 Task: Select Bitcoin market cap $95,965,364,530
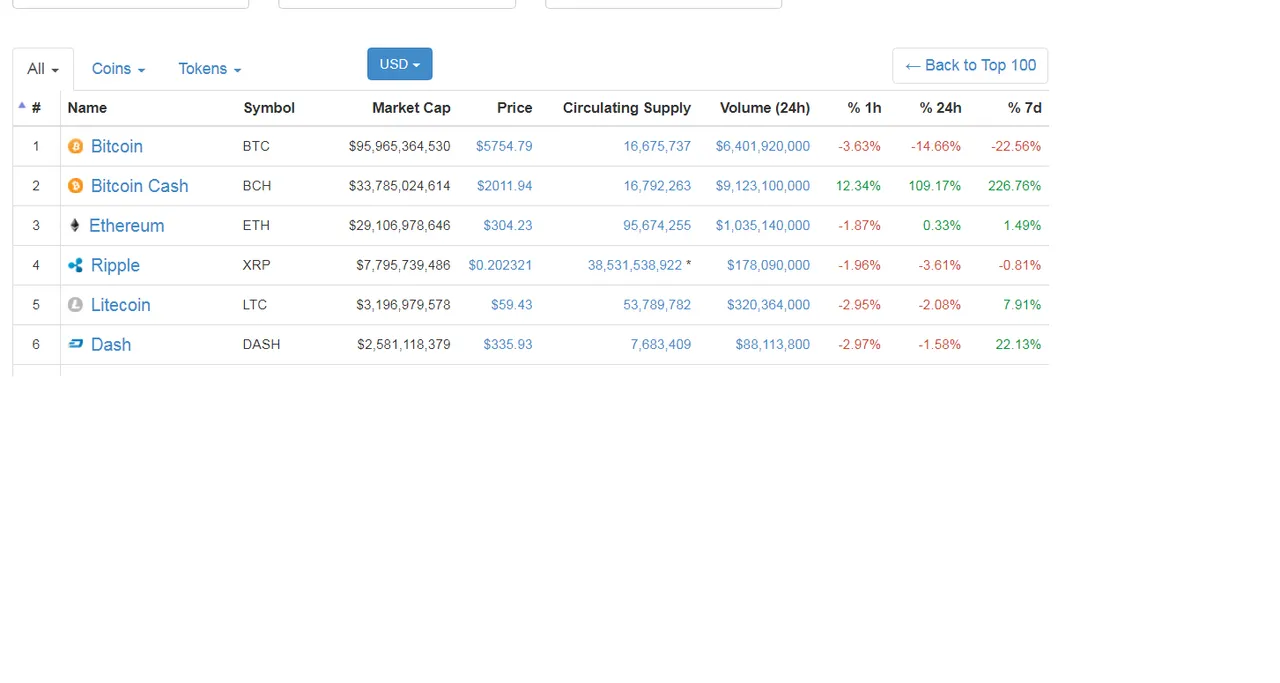pos(400,146)
